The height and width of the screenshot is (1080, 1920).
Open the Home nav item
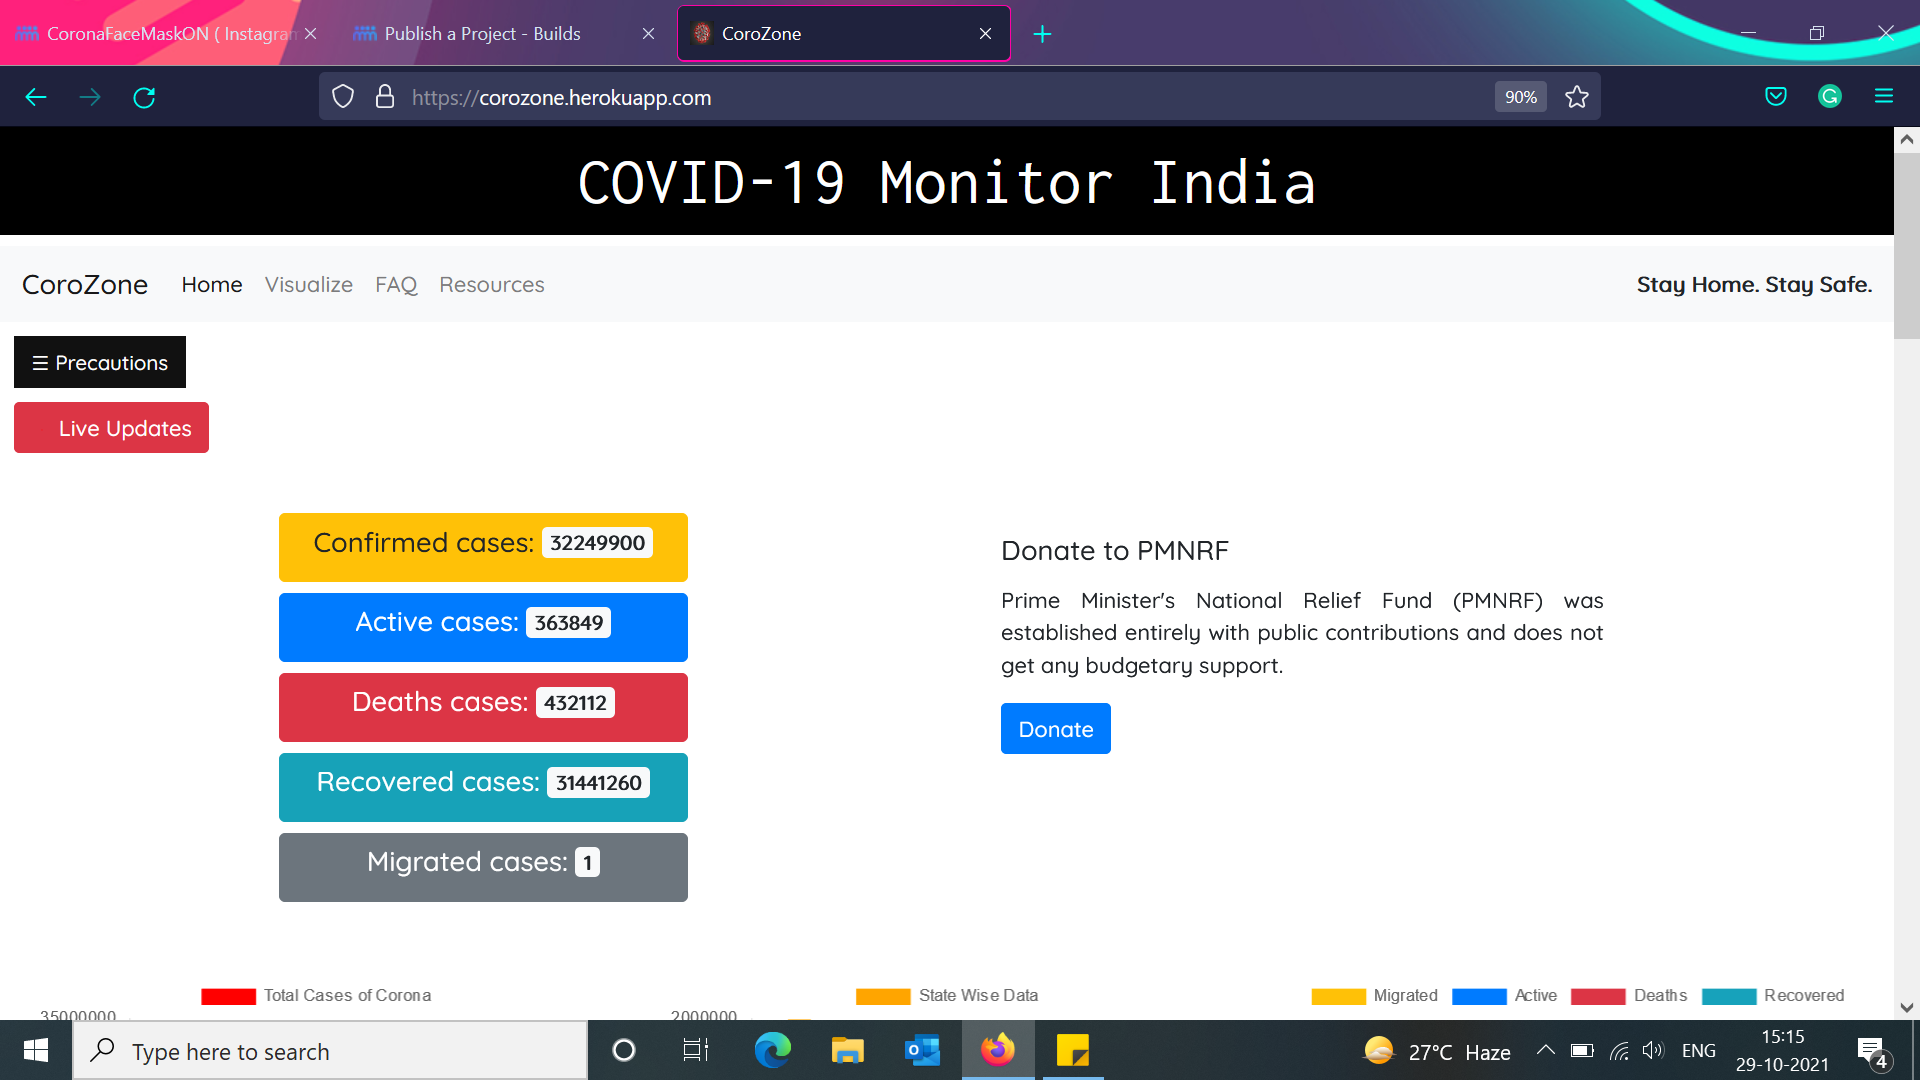212,285
